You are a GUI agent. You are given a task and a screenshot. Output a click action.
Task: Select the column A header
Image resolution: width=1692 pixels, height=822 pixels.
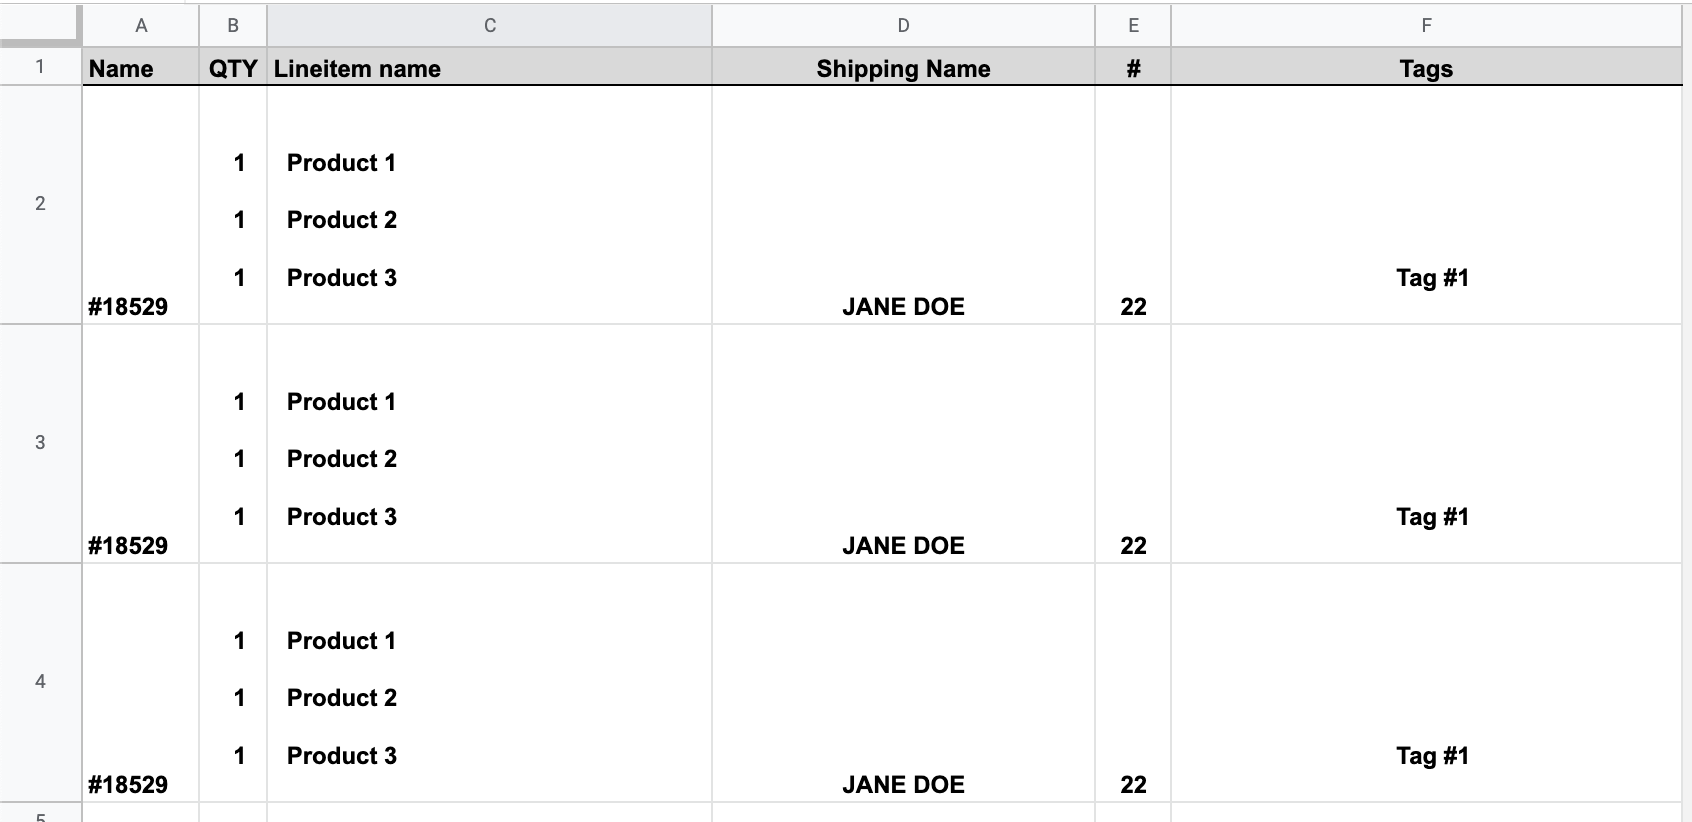[141, 26]
